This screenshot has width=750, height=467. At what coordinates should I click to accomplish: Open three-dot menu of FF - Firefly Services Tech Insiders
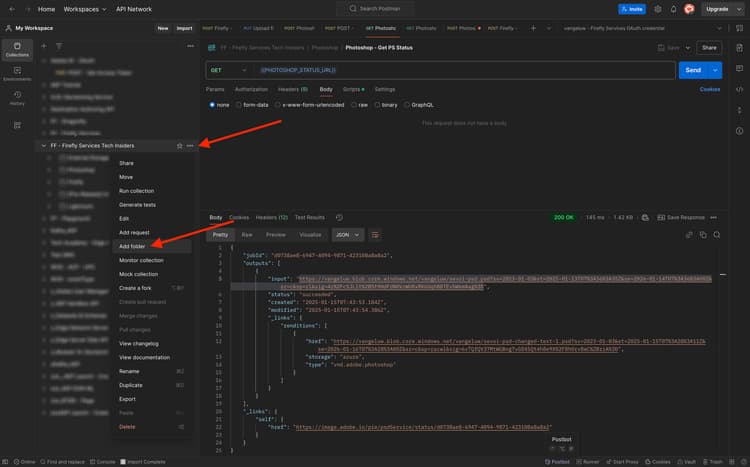pos(190,145)
